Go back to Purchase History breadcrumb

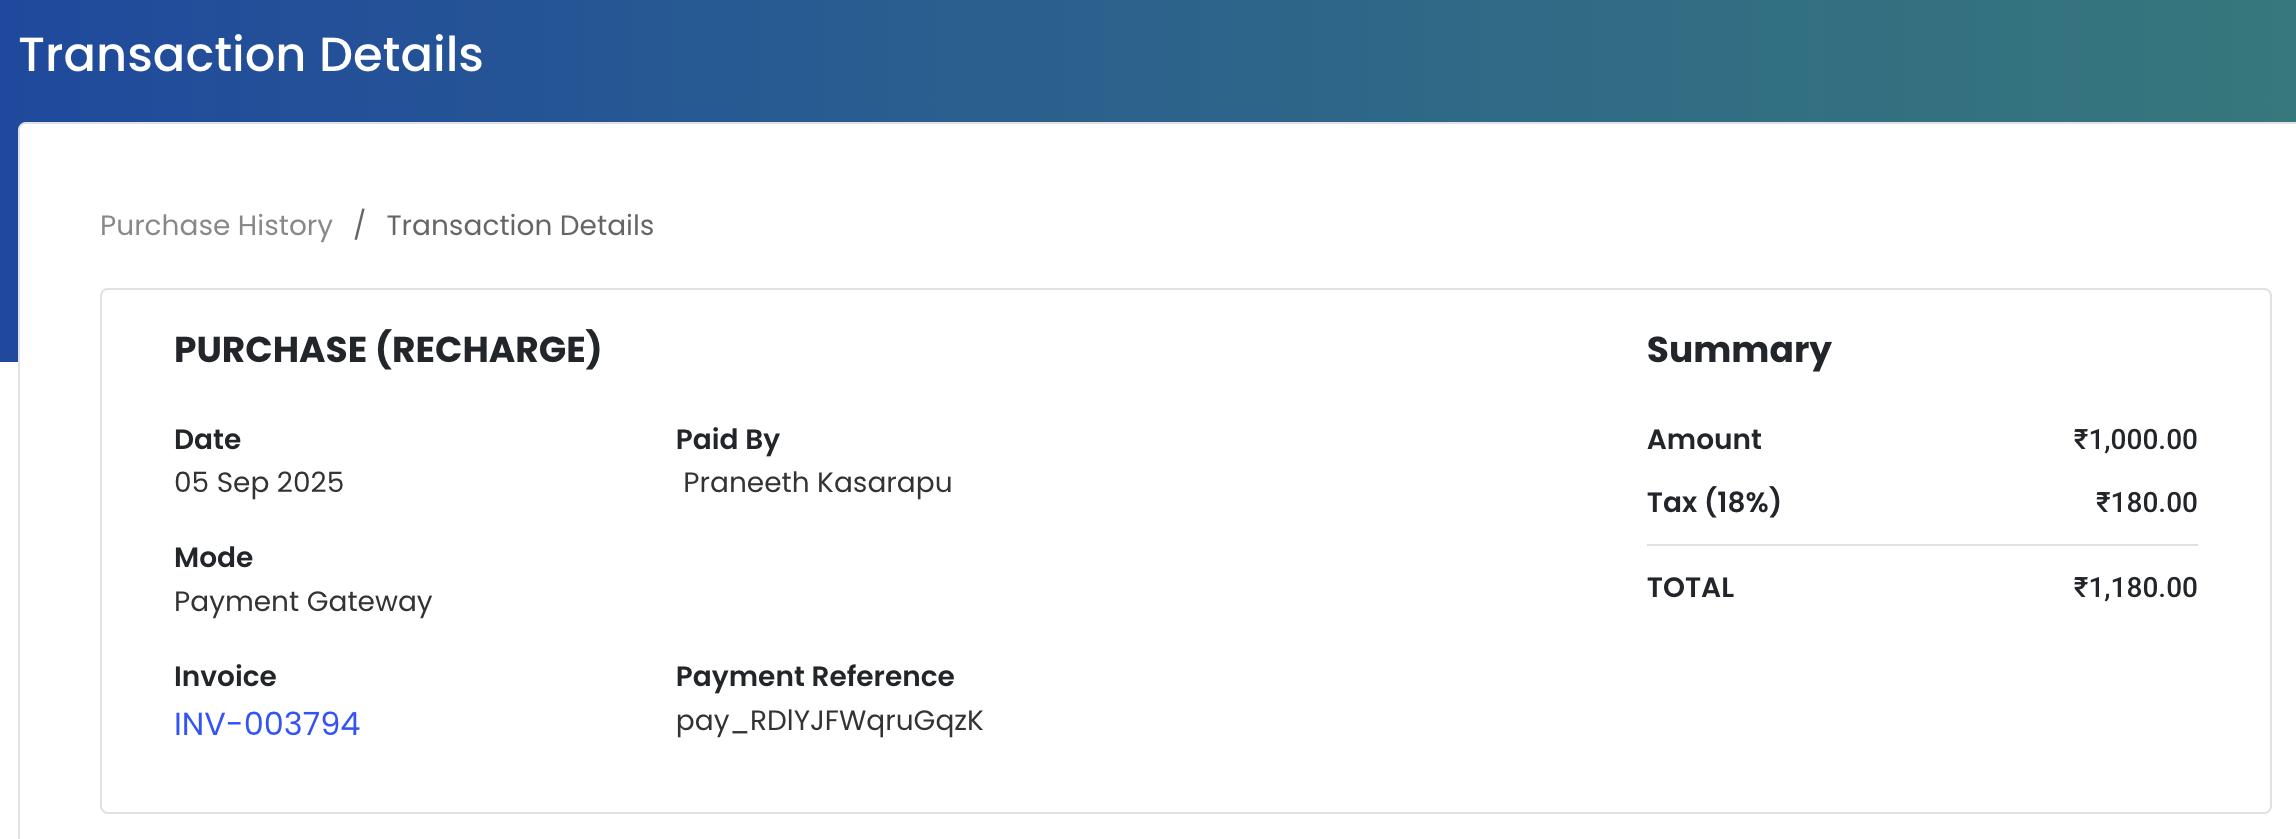click(216, 226)
